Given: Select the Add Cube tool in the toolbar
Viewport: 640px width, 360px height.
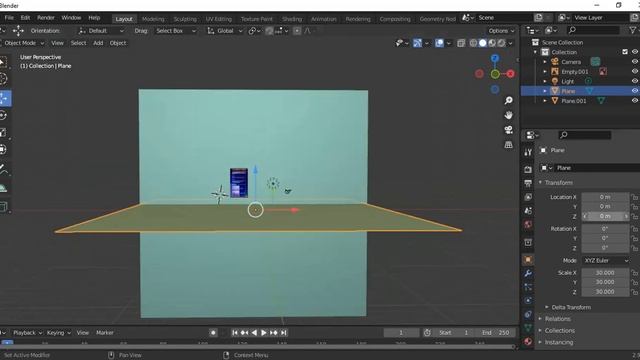Looking at the screenshot, I should point(3,207).
